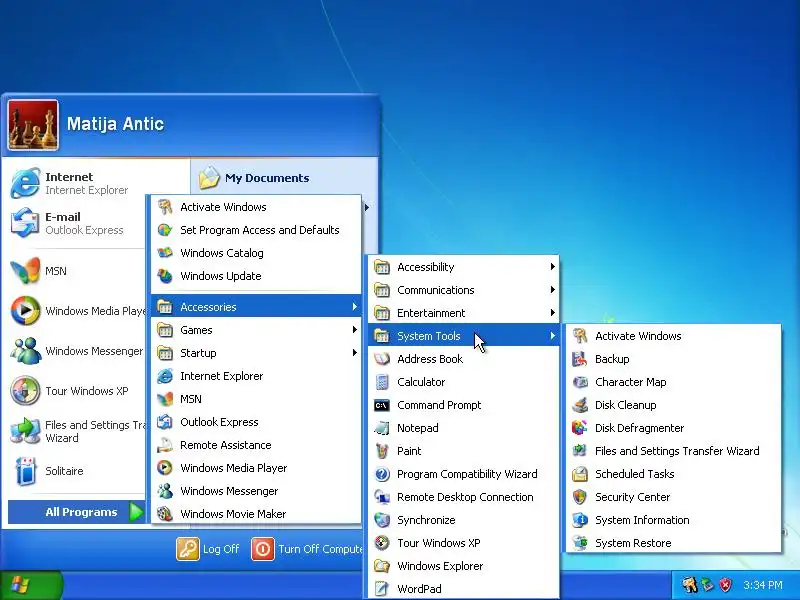
Task: Click the Windows Start button
Action: click(x=31, y=585)
